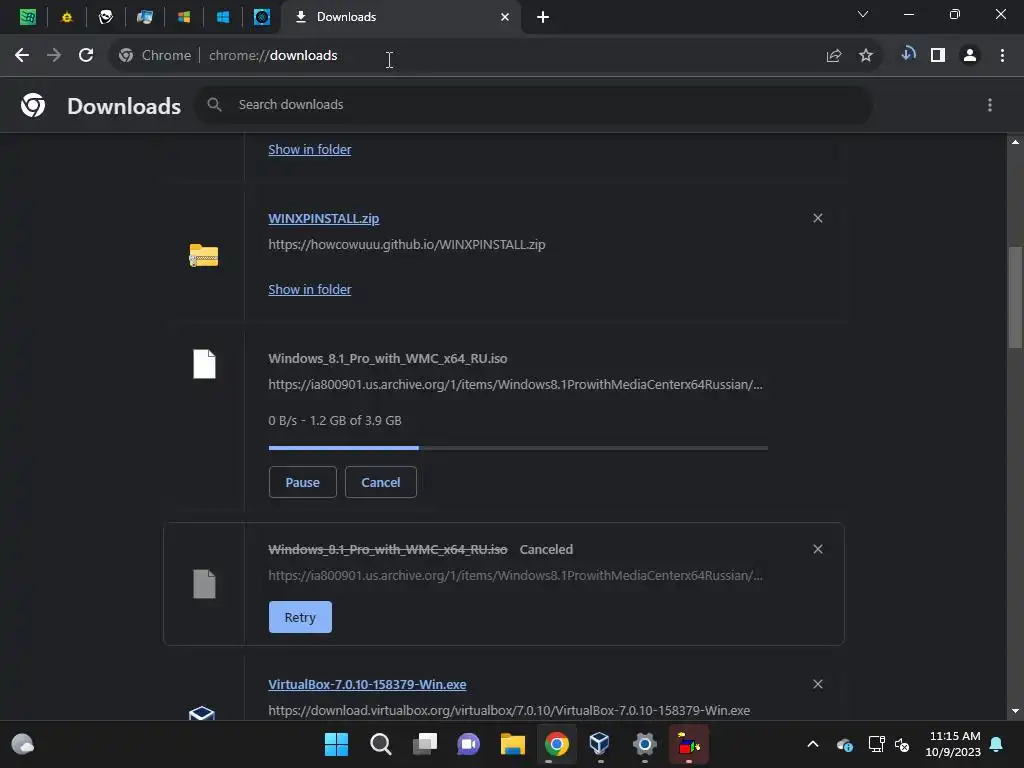Image resolution: width=1024 pixels, height=768 pixels.
Task: Pause the Windows 8.1 ISO download
Action: (302, 482)
